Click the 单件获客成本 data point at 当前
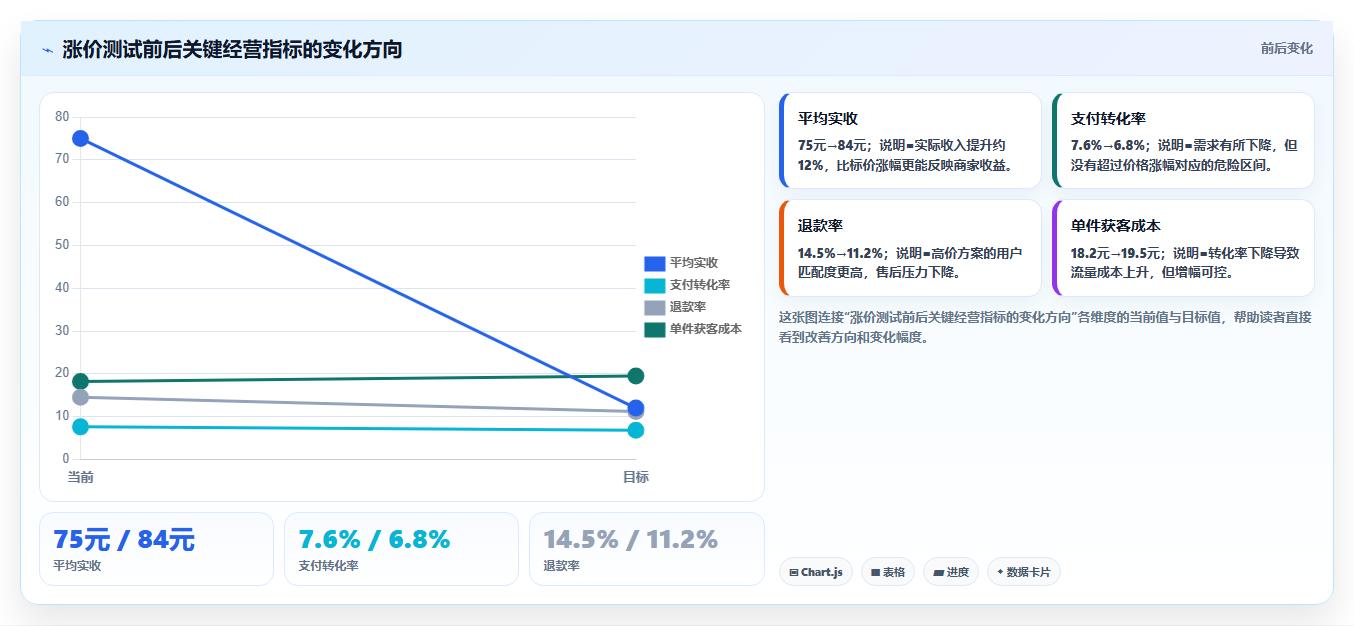The width and height of the screenshot is (1354, 626). pyautogui.click(x=80, y=381)
